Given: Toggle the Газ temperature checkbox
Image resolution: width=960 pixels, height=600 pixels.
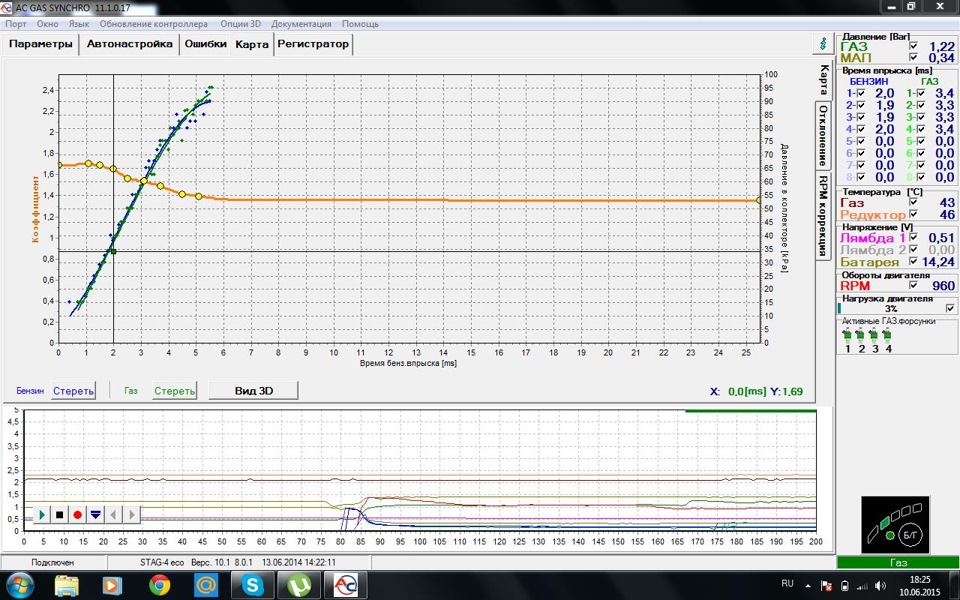Looking at the screenshot, I should coord(913,202).
